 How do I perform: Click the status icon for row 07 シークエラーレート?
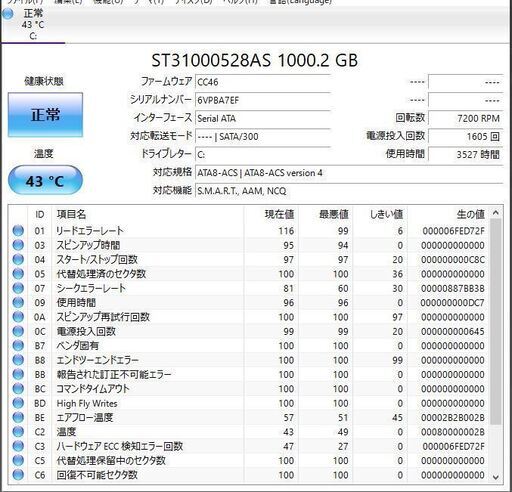[18, 288]
